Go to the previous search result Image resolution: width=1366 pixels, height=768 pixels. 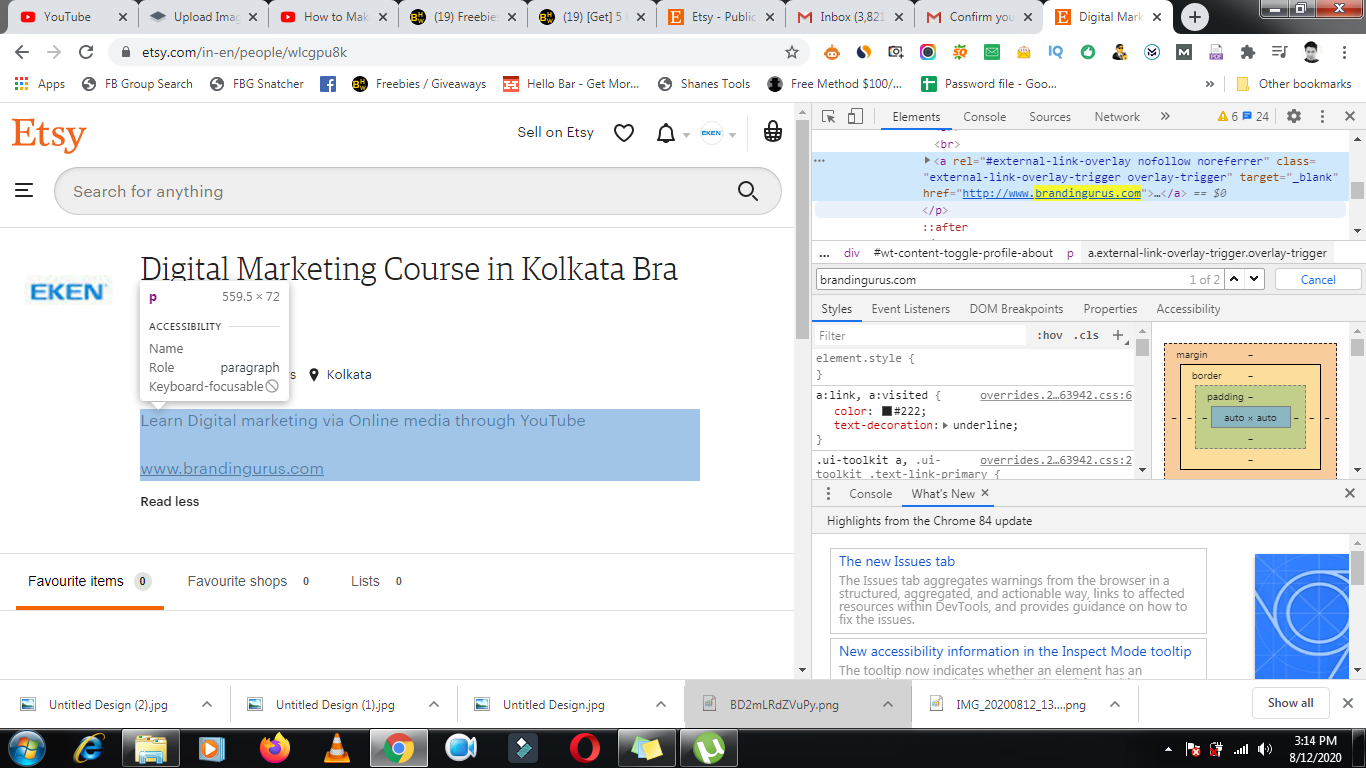[1236, 279]
